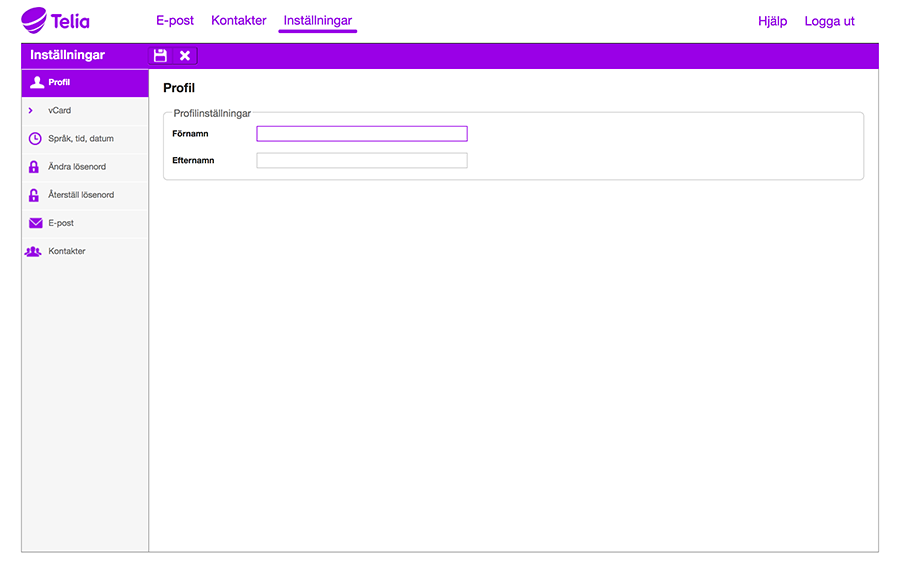900x563 pixels.
Task: Click the people group icon for Kontakter
Action: point(33,251)
